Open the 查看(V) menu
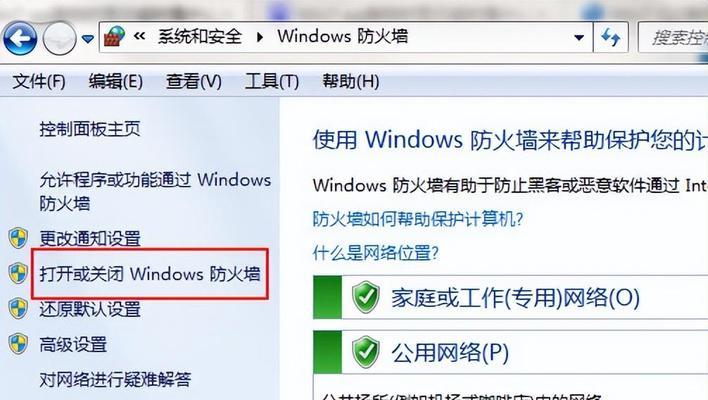708x400 pixels. [194, 82]
